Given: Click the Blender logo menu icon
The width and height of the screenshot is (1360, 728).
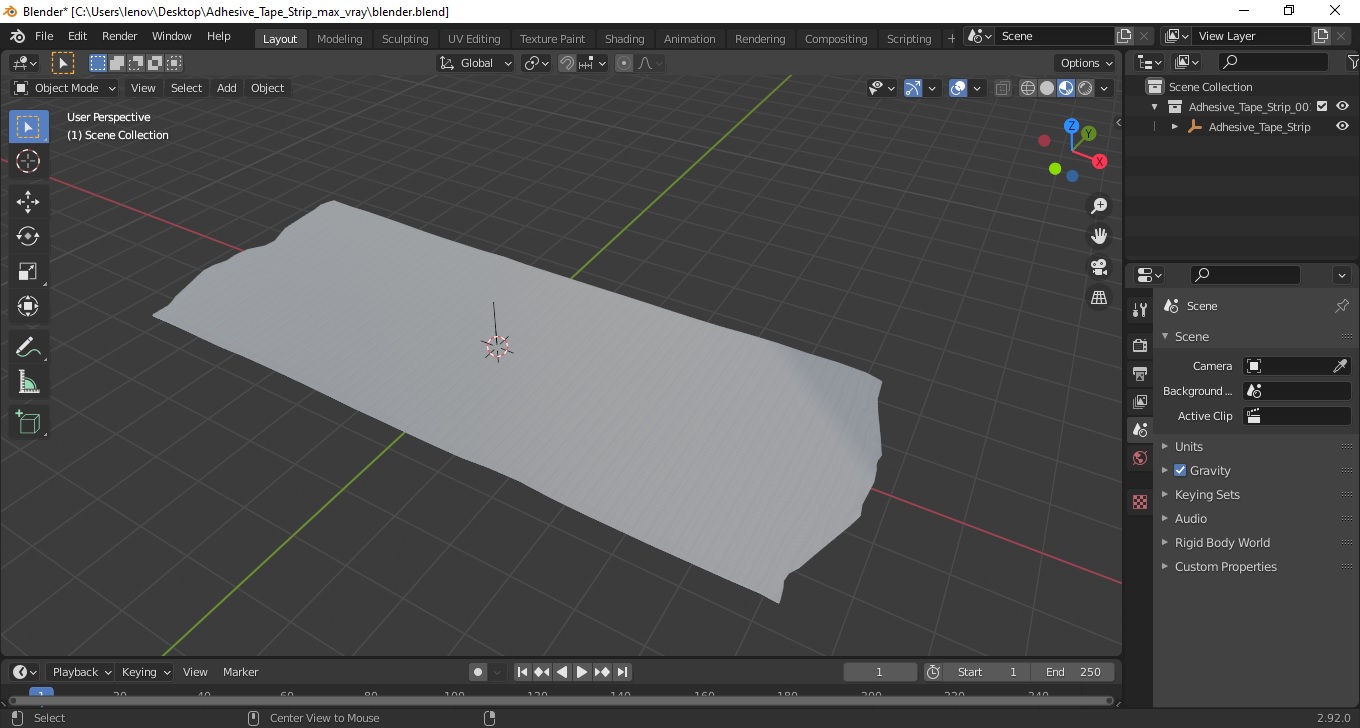Looking at the screenshot, I should 17,36.
